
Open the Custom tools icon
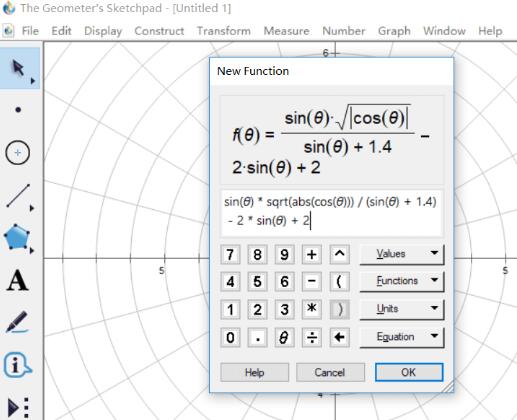(x=18, y=407)
